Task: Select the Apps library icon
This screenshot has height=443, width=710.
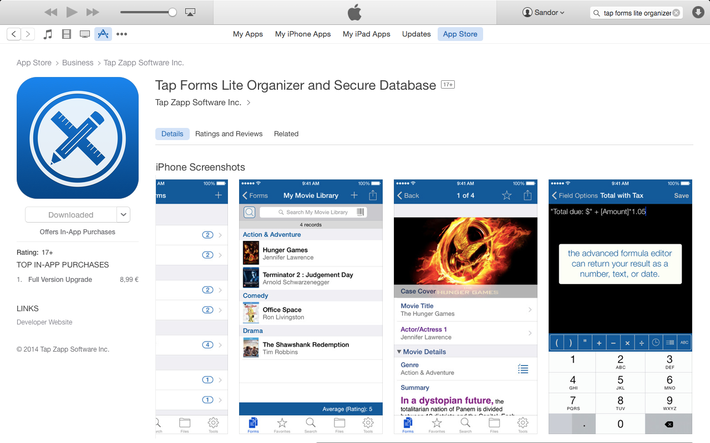Action: coord(102,34)
